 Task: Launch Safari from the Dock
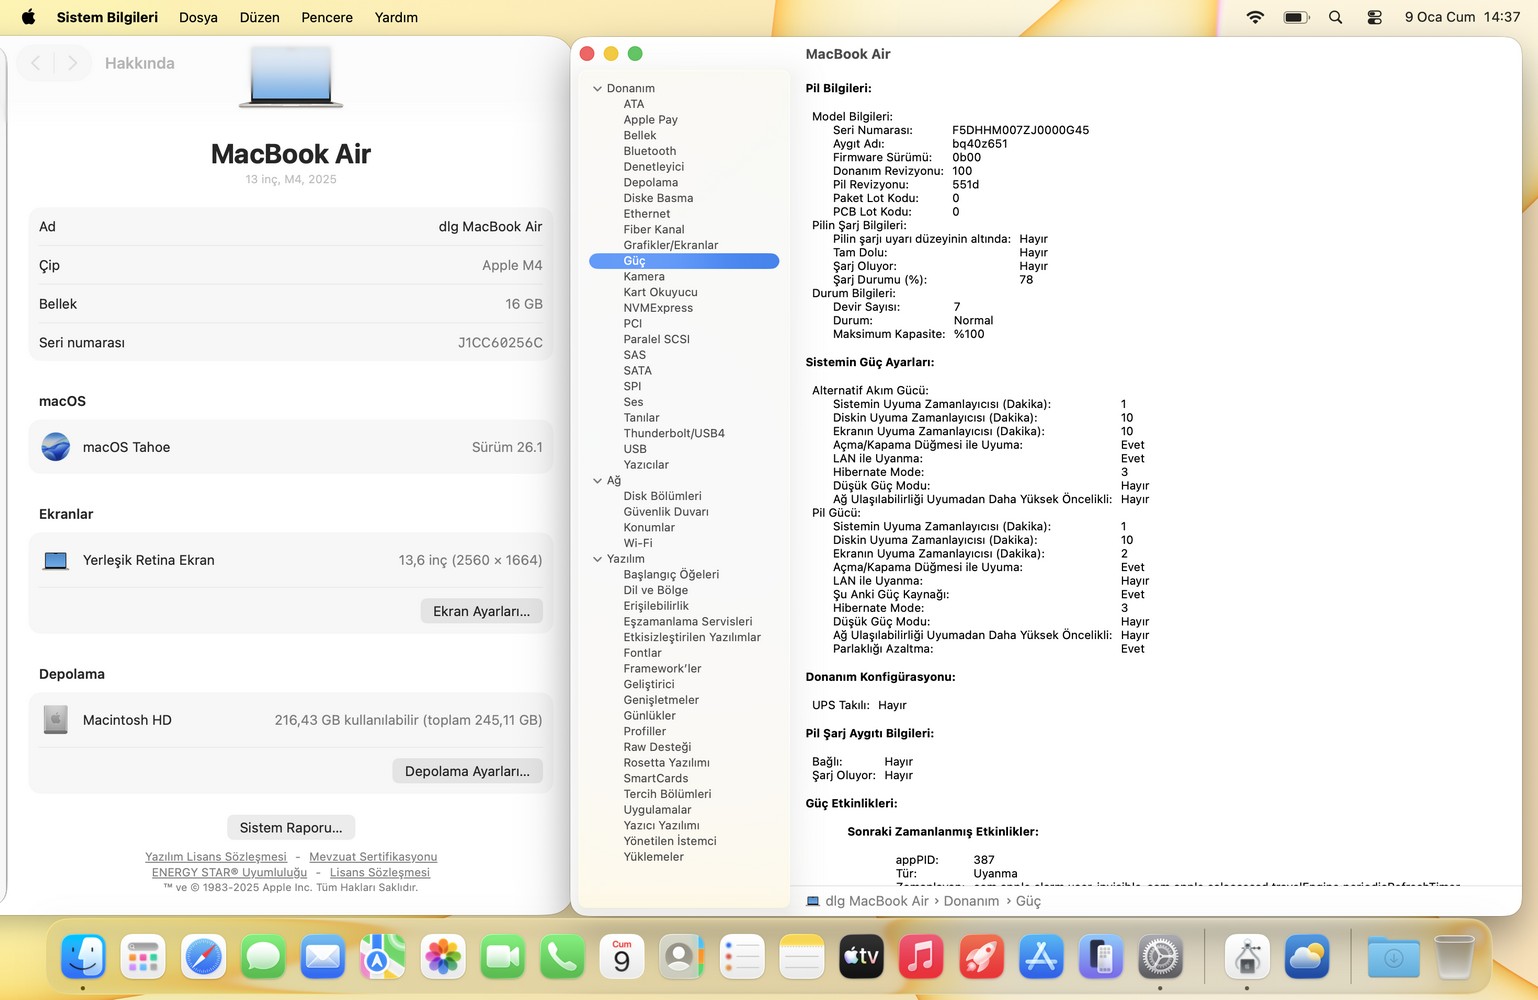pyautogui.click(x=203, y=958)
